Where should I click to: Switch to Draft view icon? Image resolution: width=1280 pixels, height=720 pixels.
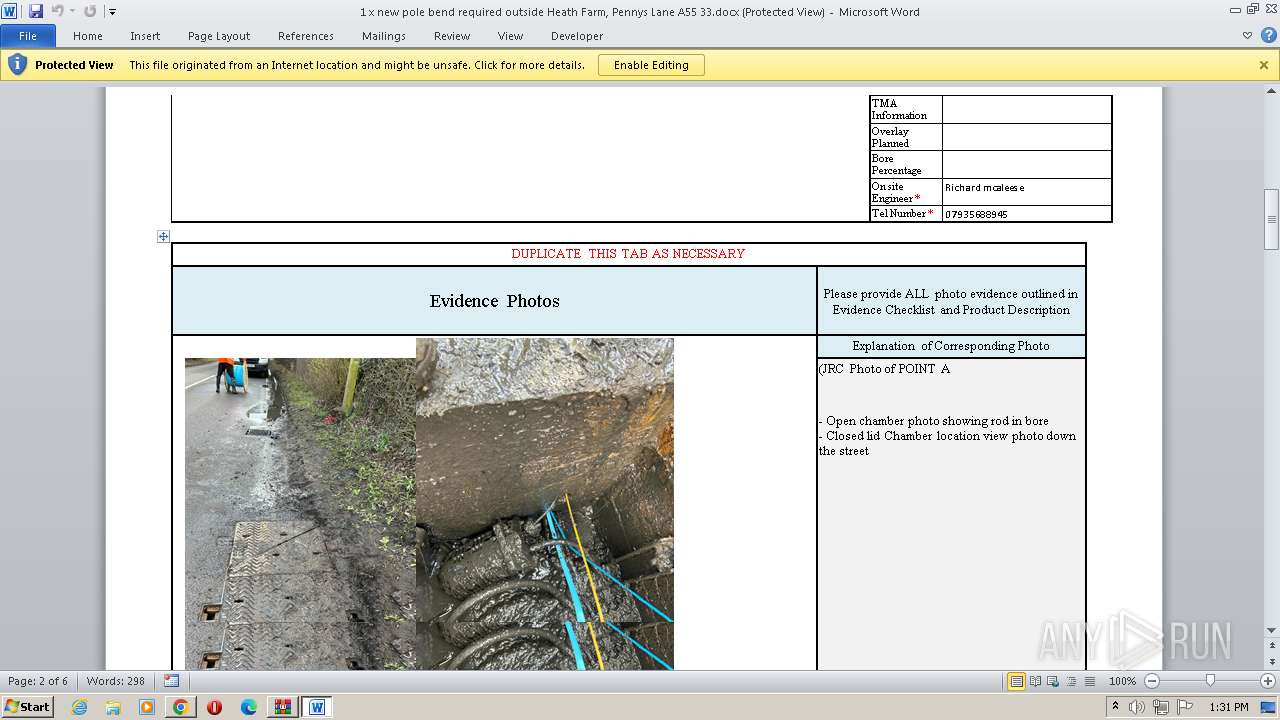(x=1089, y=681)
